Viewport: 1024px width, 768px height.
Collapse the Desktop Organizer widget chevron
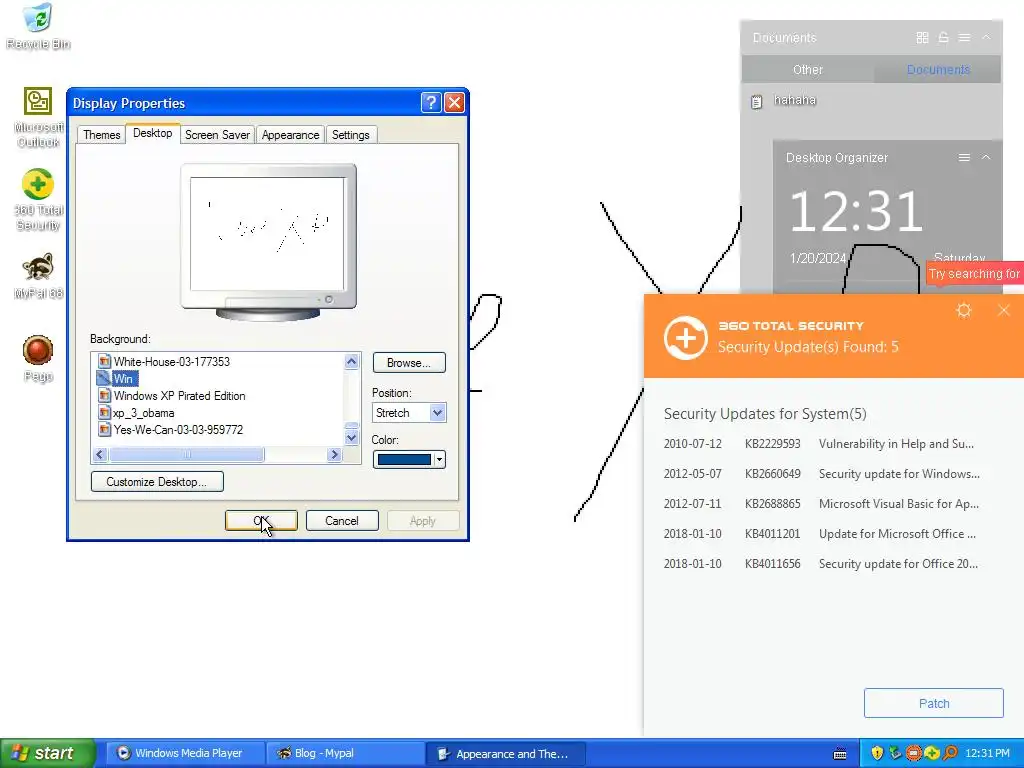point(986,157)
